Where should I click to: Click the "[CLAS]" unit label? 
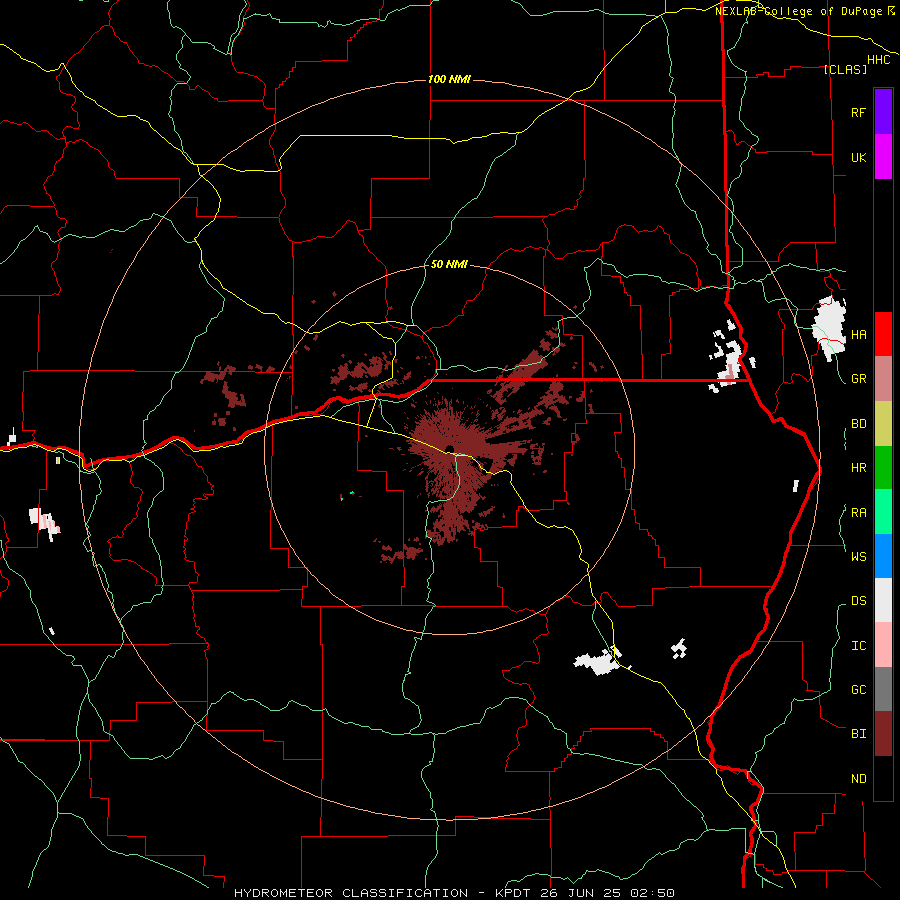[x=845, y=69]
